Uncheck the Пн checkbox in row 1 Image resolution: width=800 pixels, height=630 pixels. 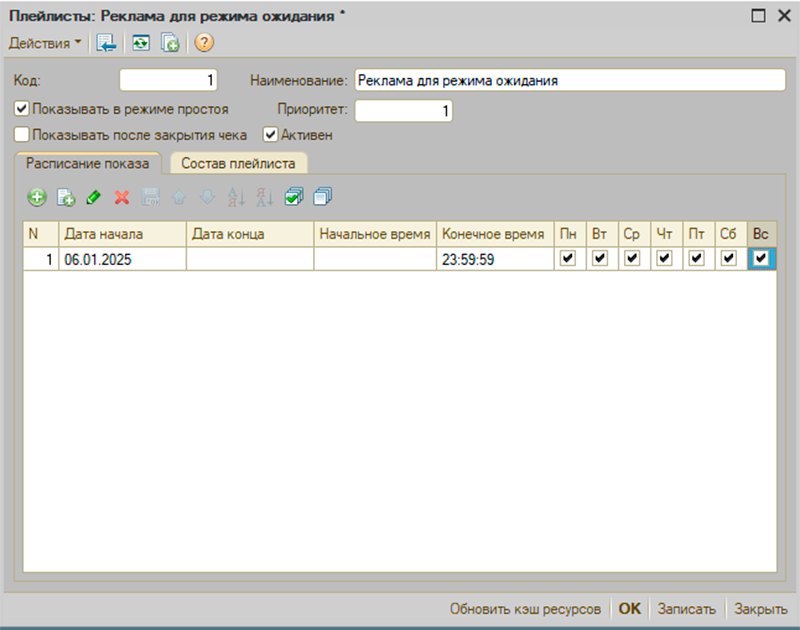tap(568, 259)
